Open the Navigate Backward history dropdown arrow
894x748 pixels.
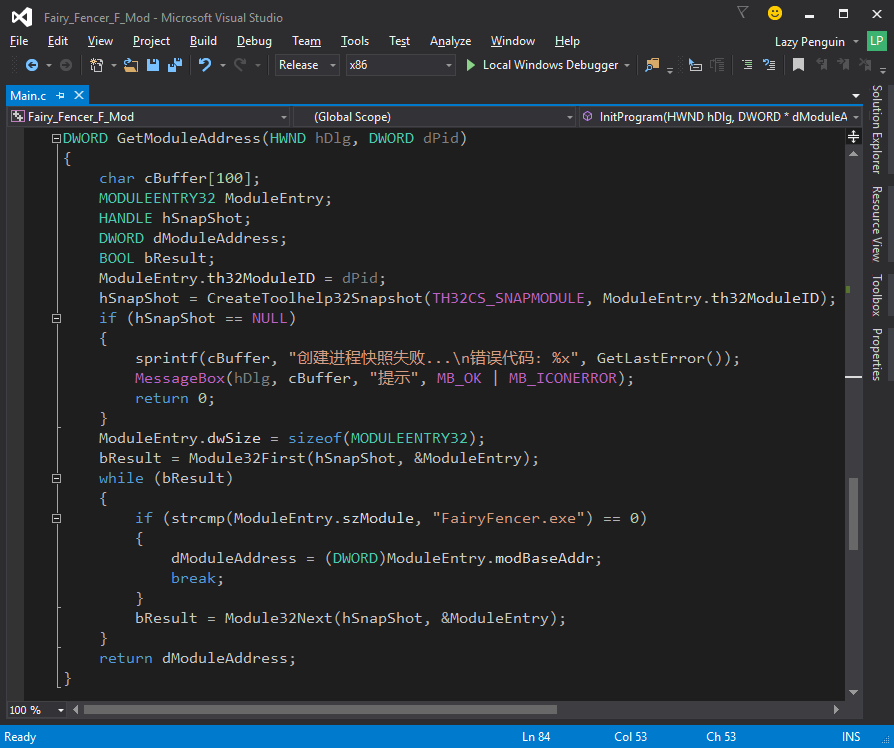(x=48, y=66)
